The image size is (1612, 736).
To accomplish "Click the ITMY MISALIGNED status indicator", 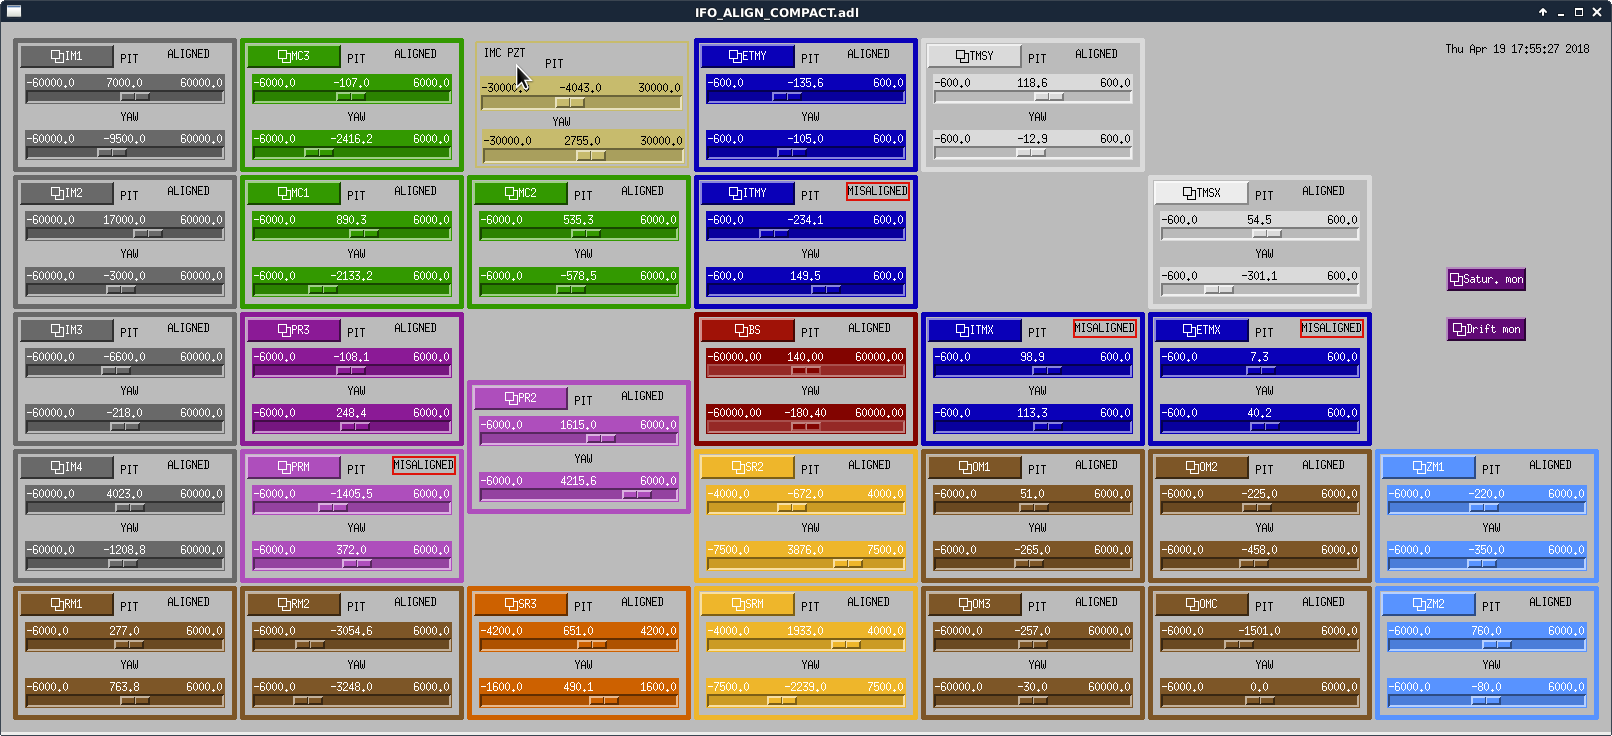I will coord(877,191).
